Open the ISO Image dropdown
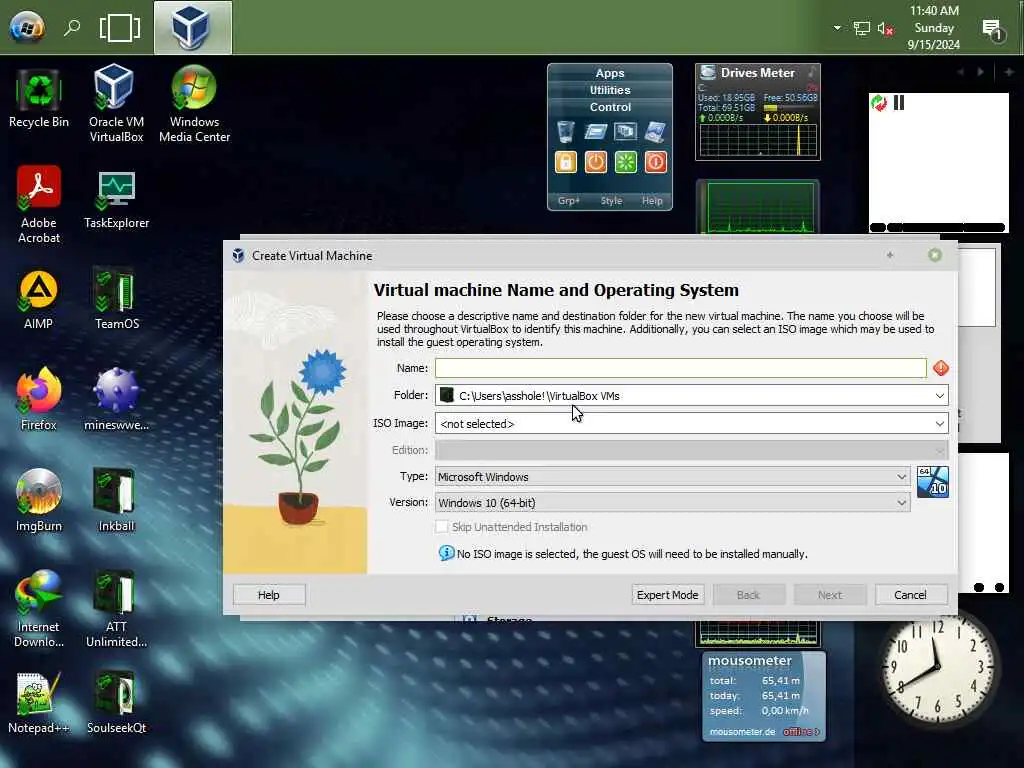Screen dimensions: 1024x768 [x=939, y=424]
